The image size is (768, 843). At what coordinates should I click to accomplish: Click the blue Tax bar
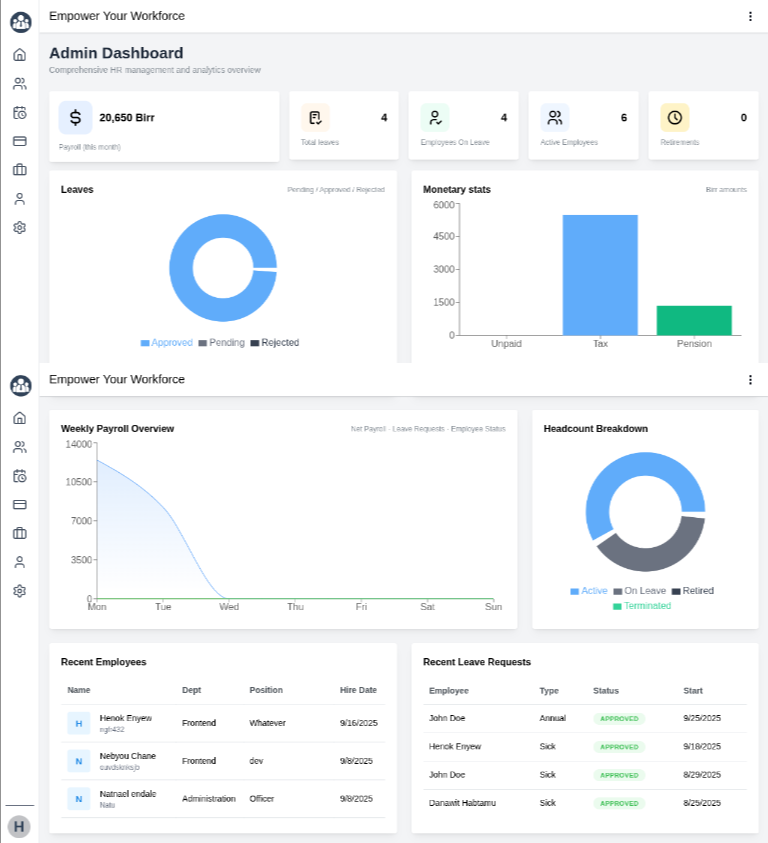[600, 275]
